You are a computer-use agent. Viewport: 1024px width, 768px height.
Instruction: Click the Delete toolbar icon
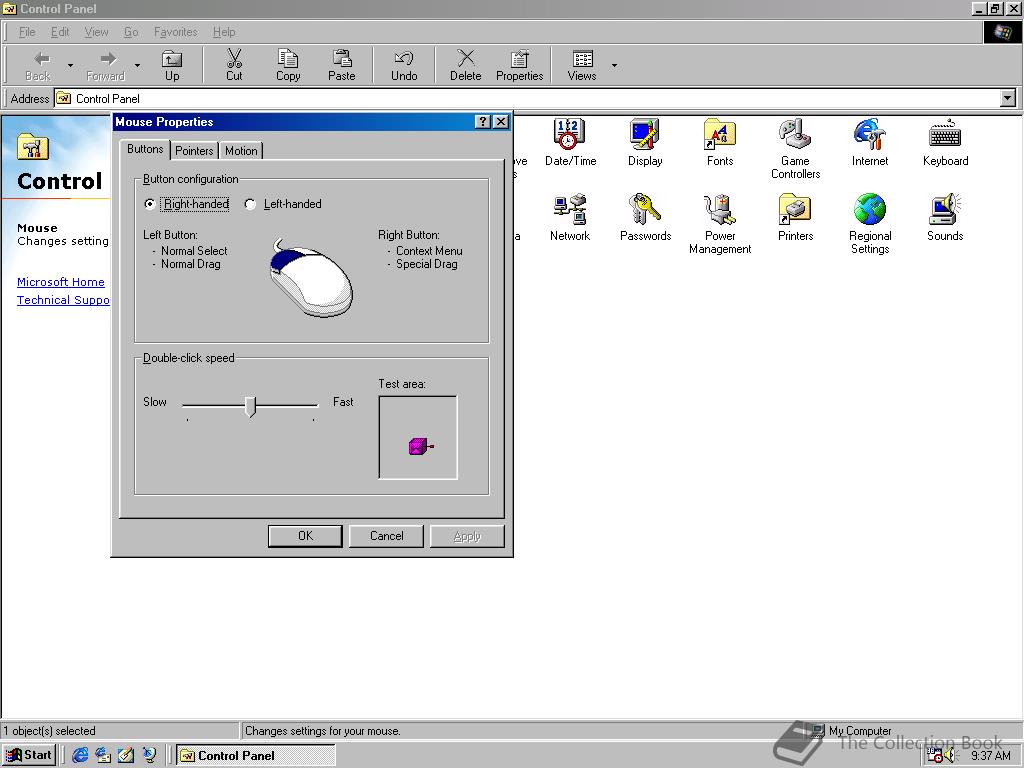pyautogui.click(x=466, y=59)
